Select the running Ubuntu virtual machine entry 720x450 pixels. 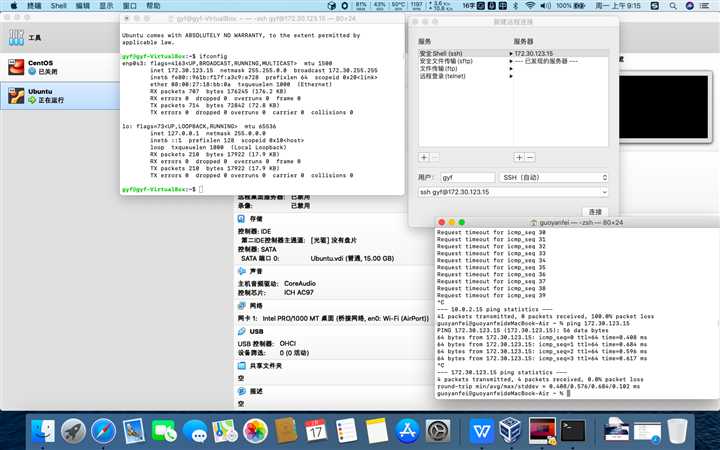click(60, 96)
